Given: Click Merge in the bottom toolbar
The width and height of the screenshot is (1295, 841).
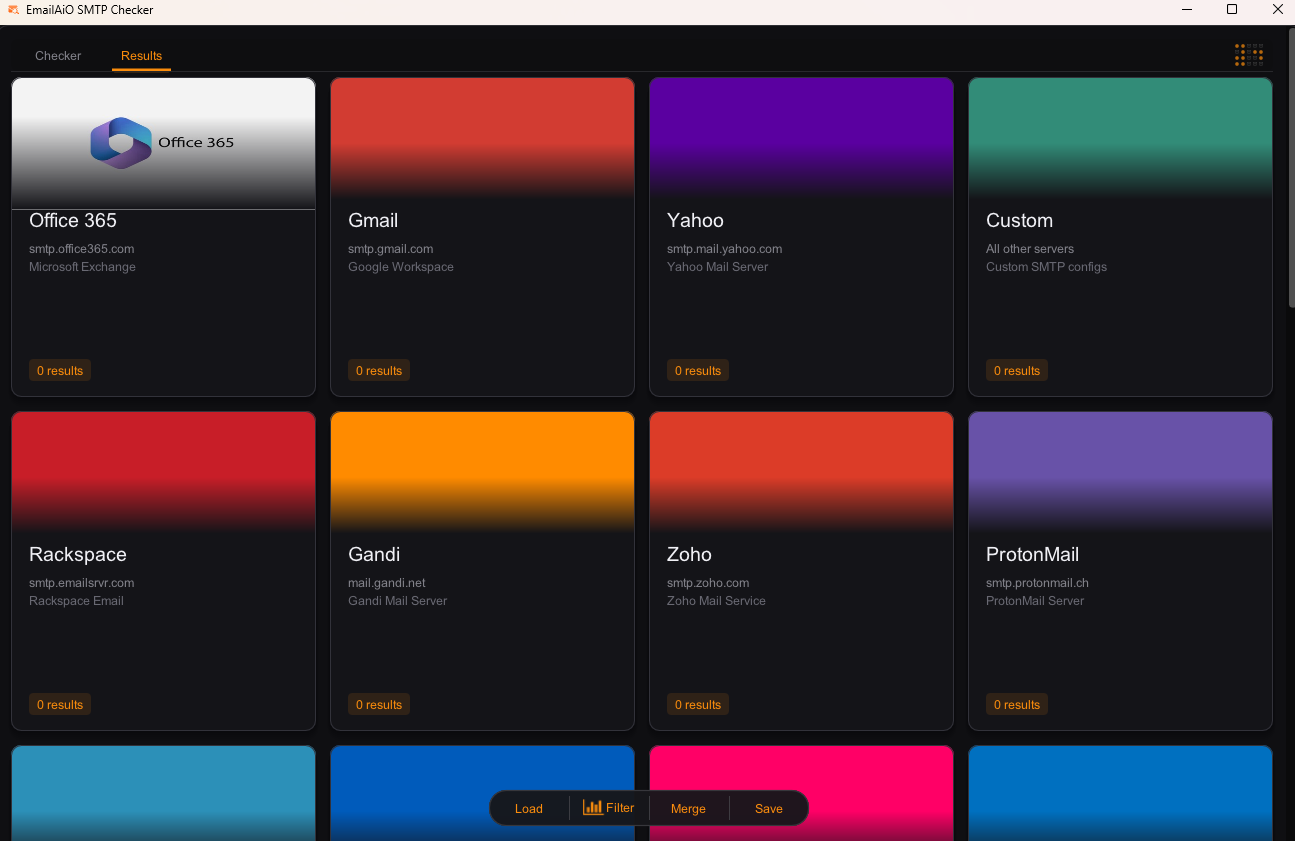Looking at the screenshot, I should 688,808.
